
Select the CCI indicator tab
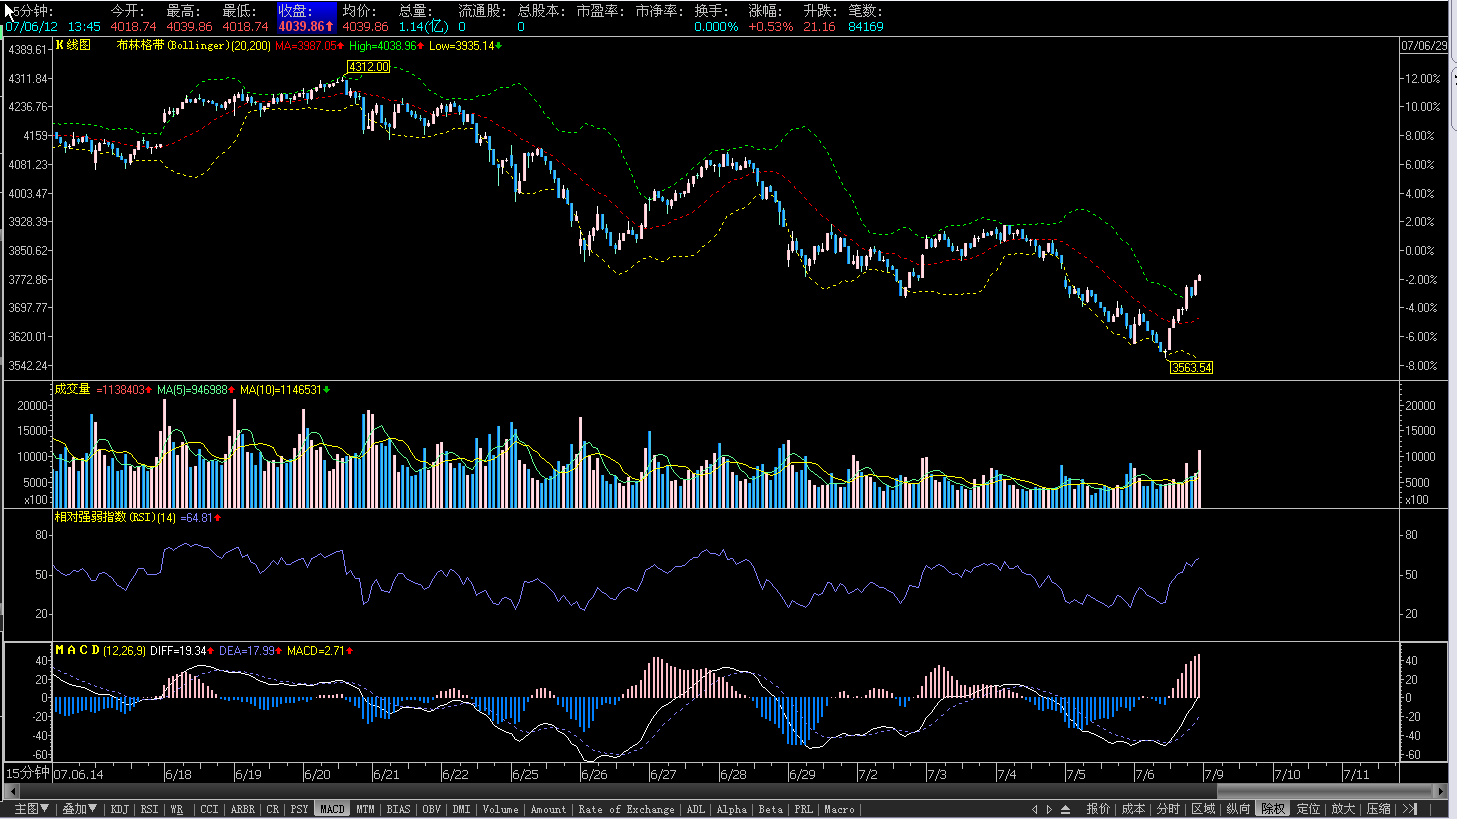coord(209,809)
